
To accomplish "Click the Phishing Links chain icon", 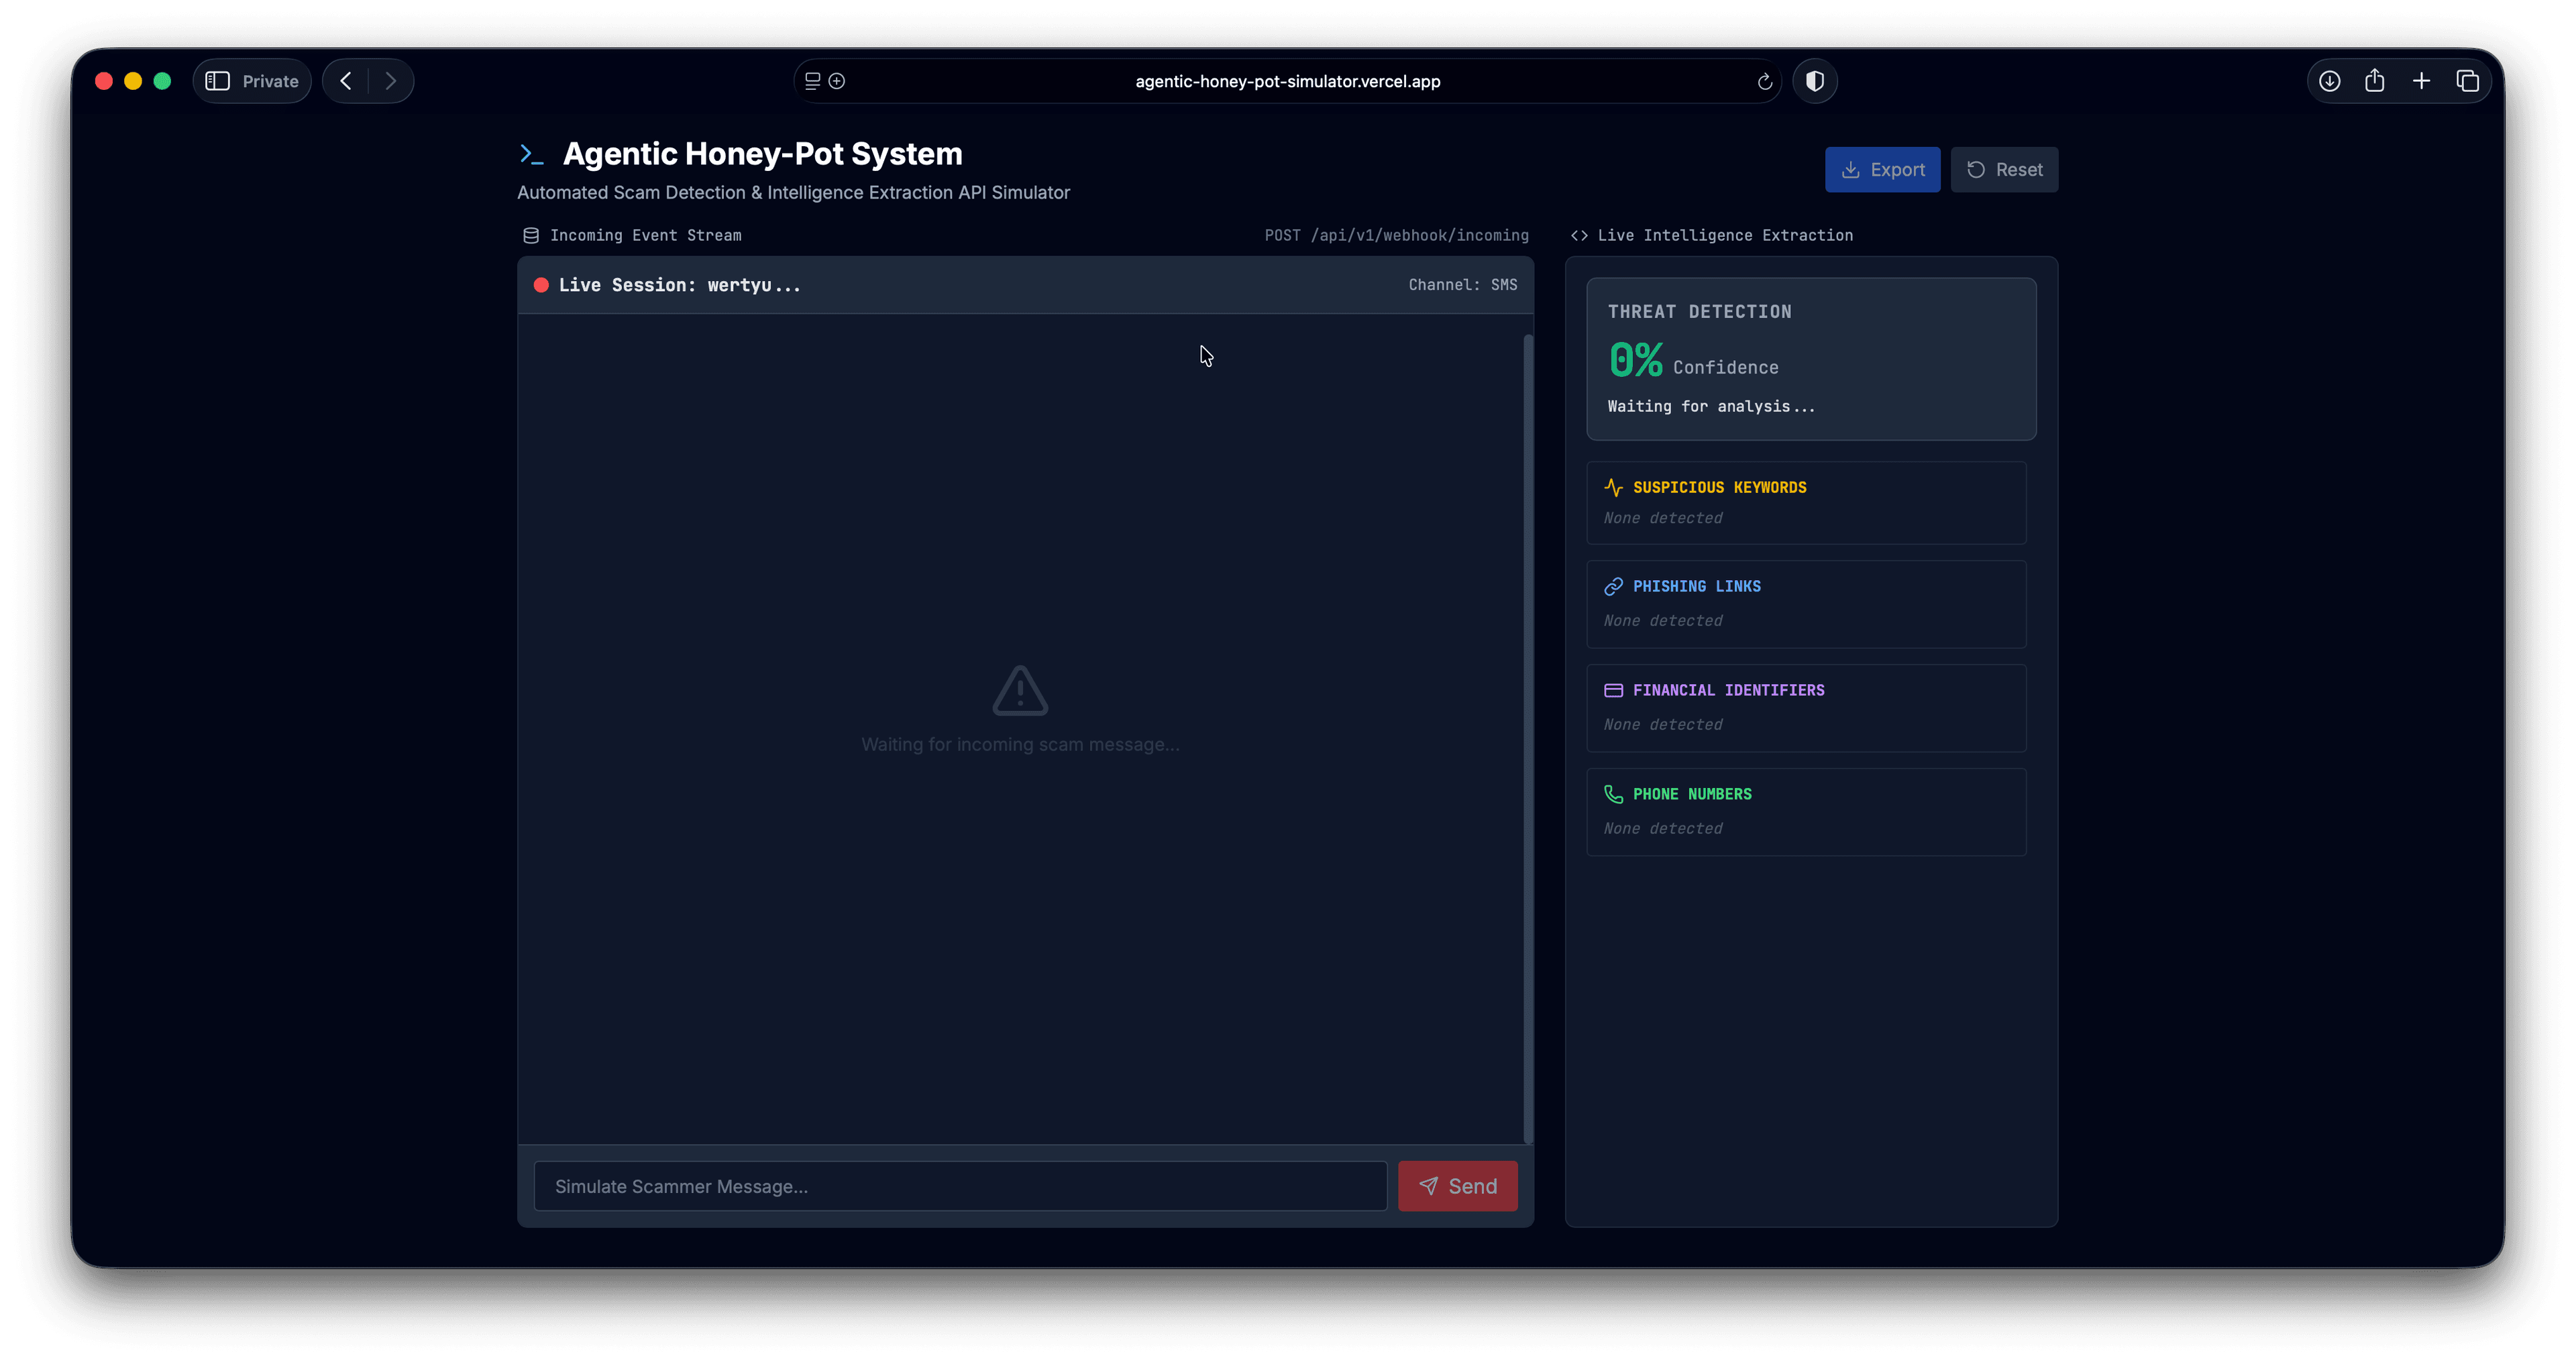I will coord(1613,586).
